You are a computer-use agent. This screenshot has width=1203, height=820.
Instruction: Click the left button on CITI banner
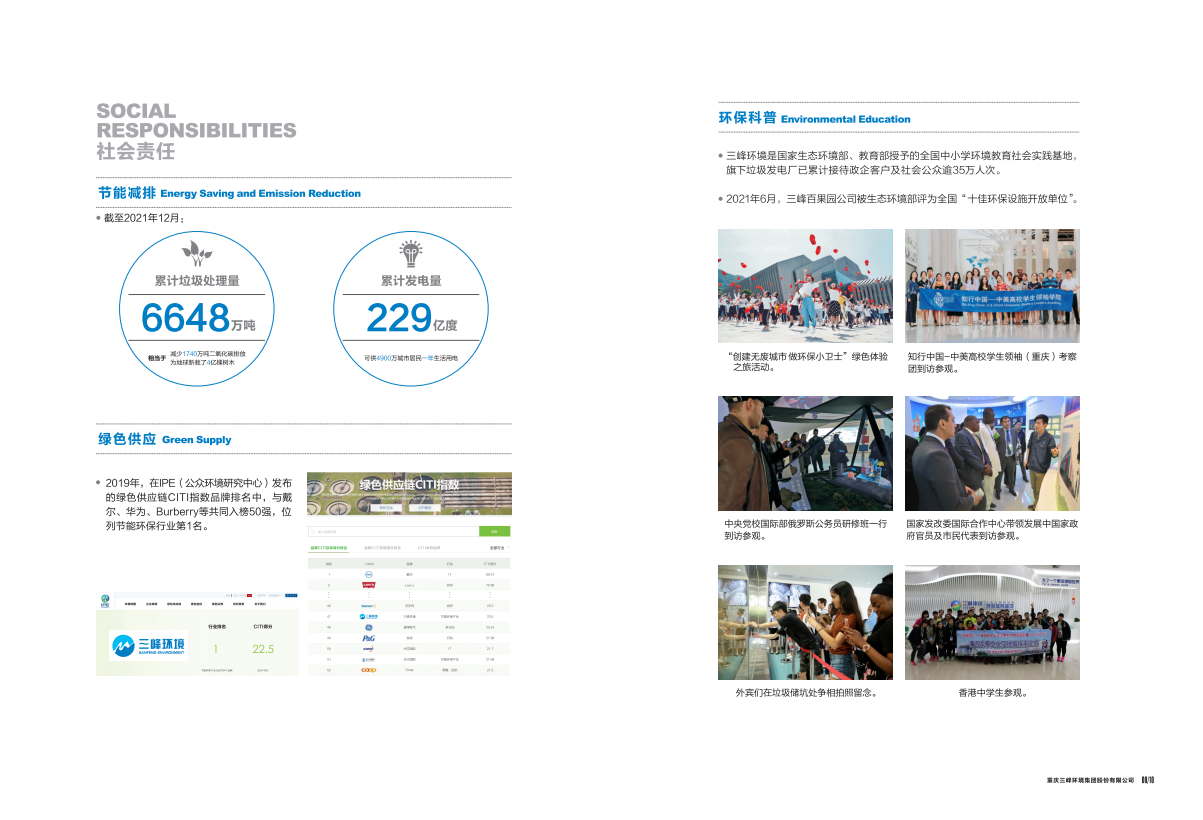click(386, 507)
